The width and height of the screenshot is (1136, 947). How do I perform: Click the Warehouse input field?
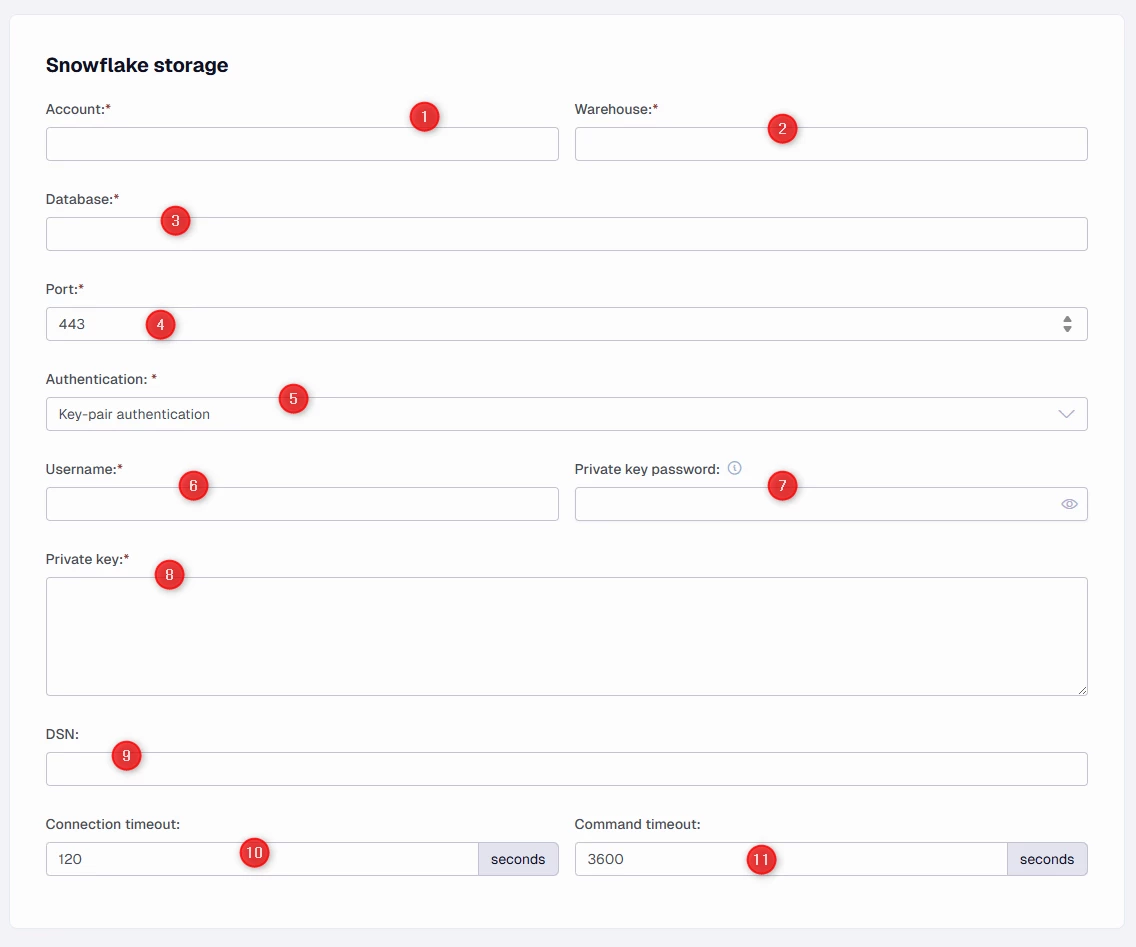pyautogui.click(x=831, y=144)
